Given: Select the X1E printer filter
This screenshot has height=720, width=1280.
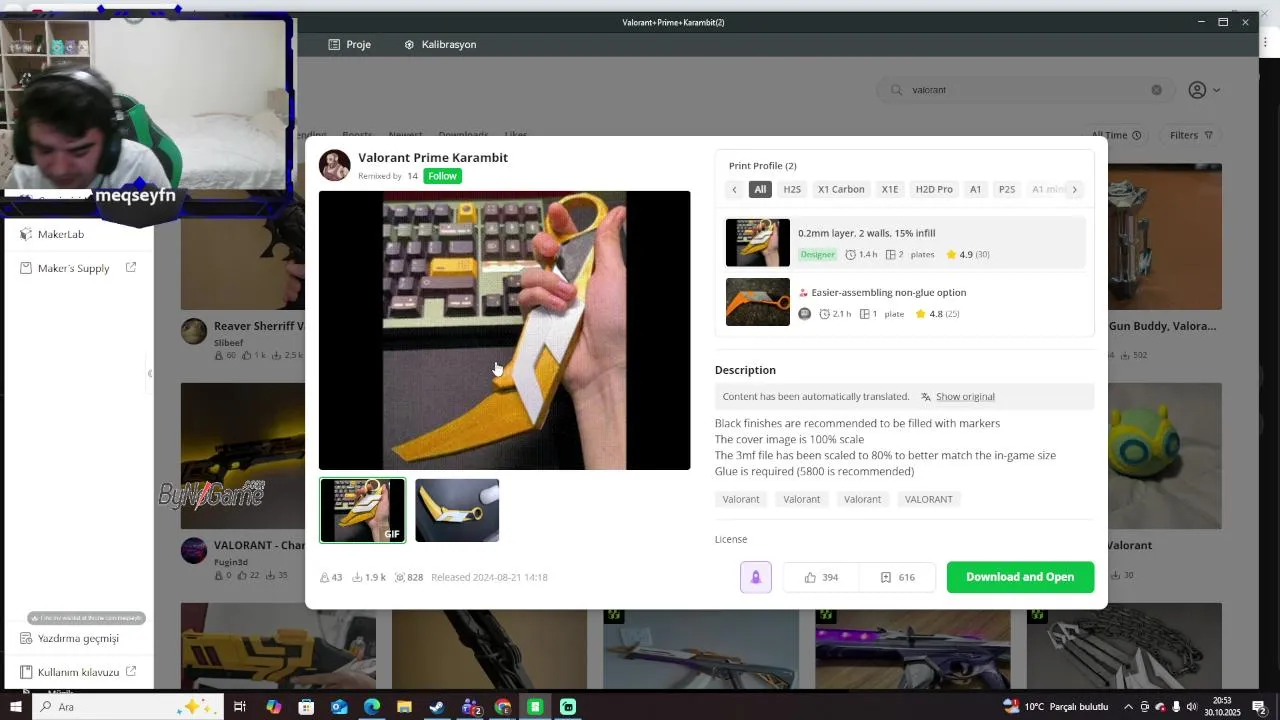Looking at the screenshot, I should click(x=890, y=189).
